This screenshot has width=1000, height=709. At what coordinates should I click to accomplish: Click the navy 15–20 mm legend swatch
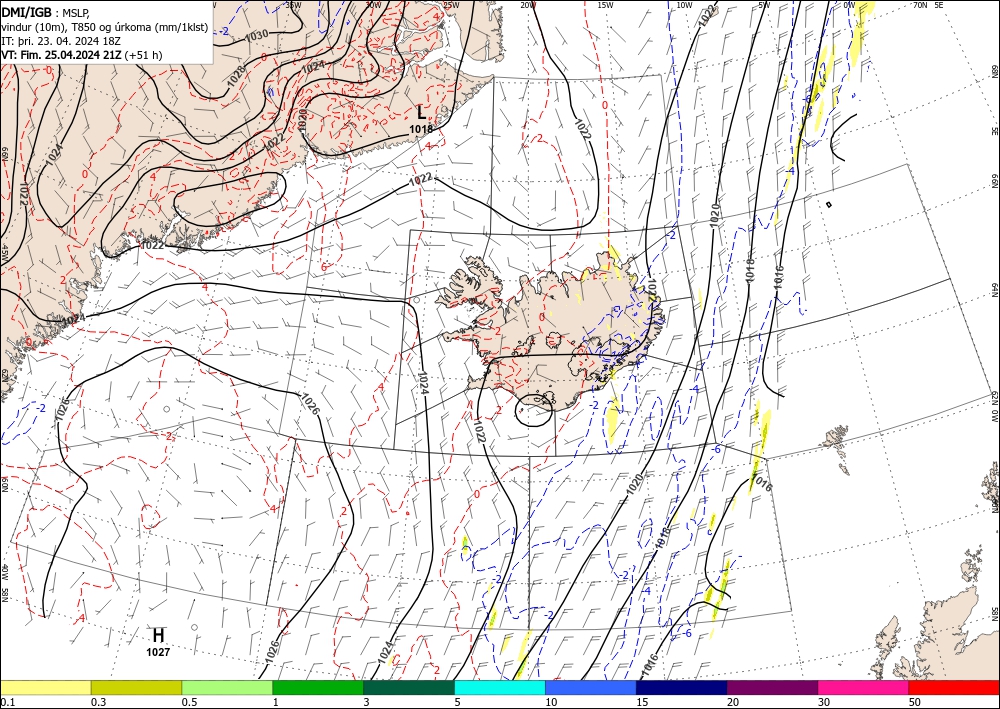click(x=682, y=687)
